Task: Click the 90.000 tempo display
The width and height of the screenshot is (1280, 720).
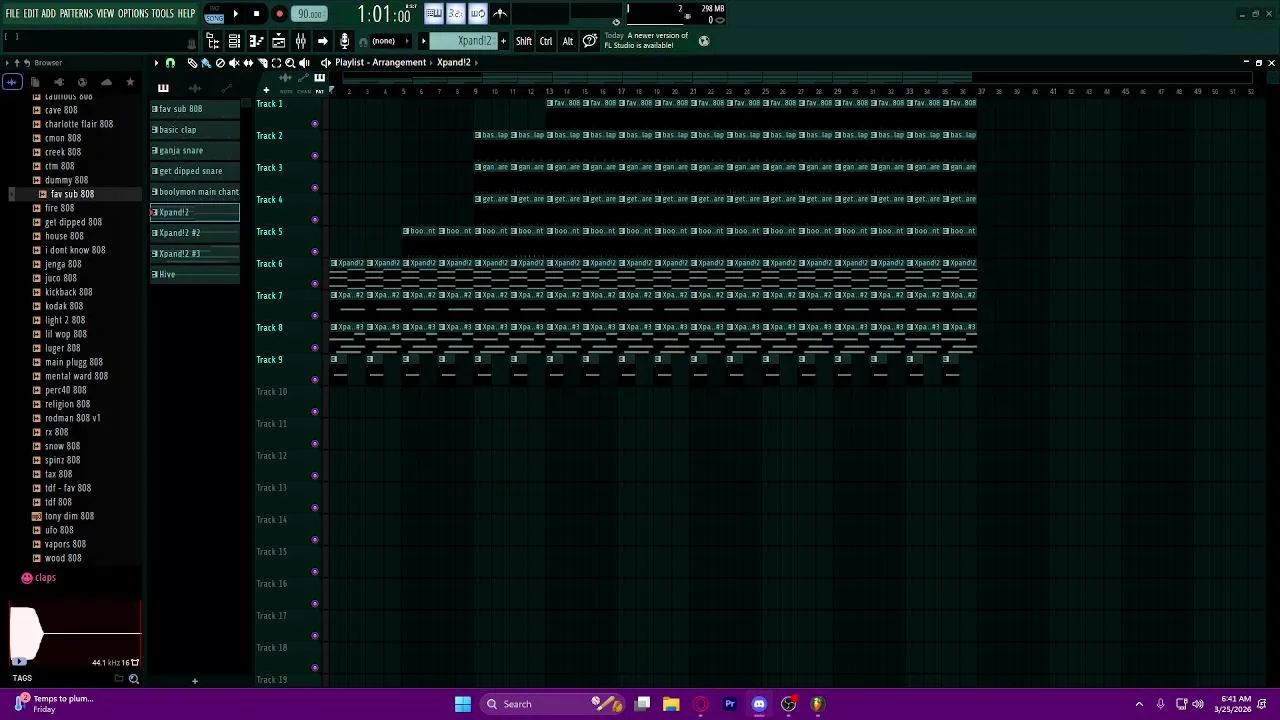Action: pyautogui.click(x=310, y=14)
